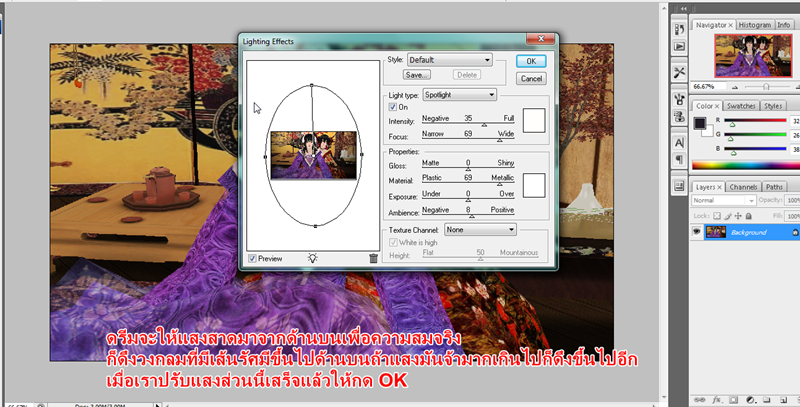Open the Paragraph panel icon

679,160
